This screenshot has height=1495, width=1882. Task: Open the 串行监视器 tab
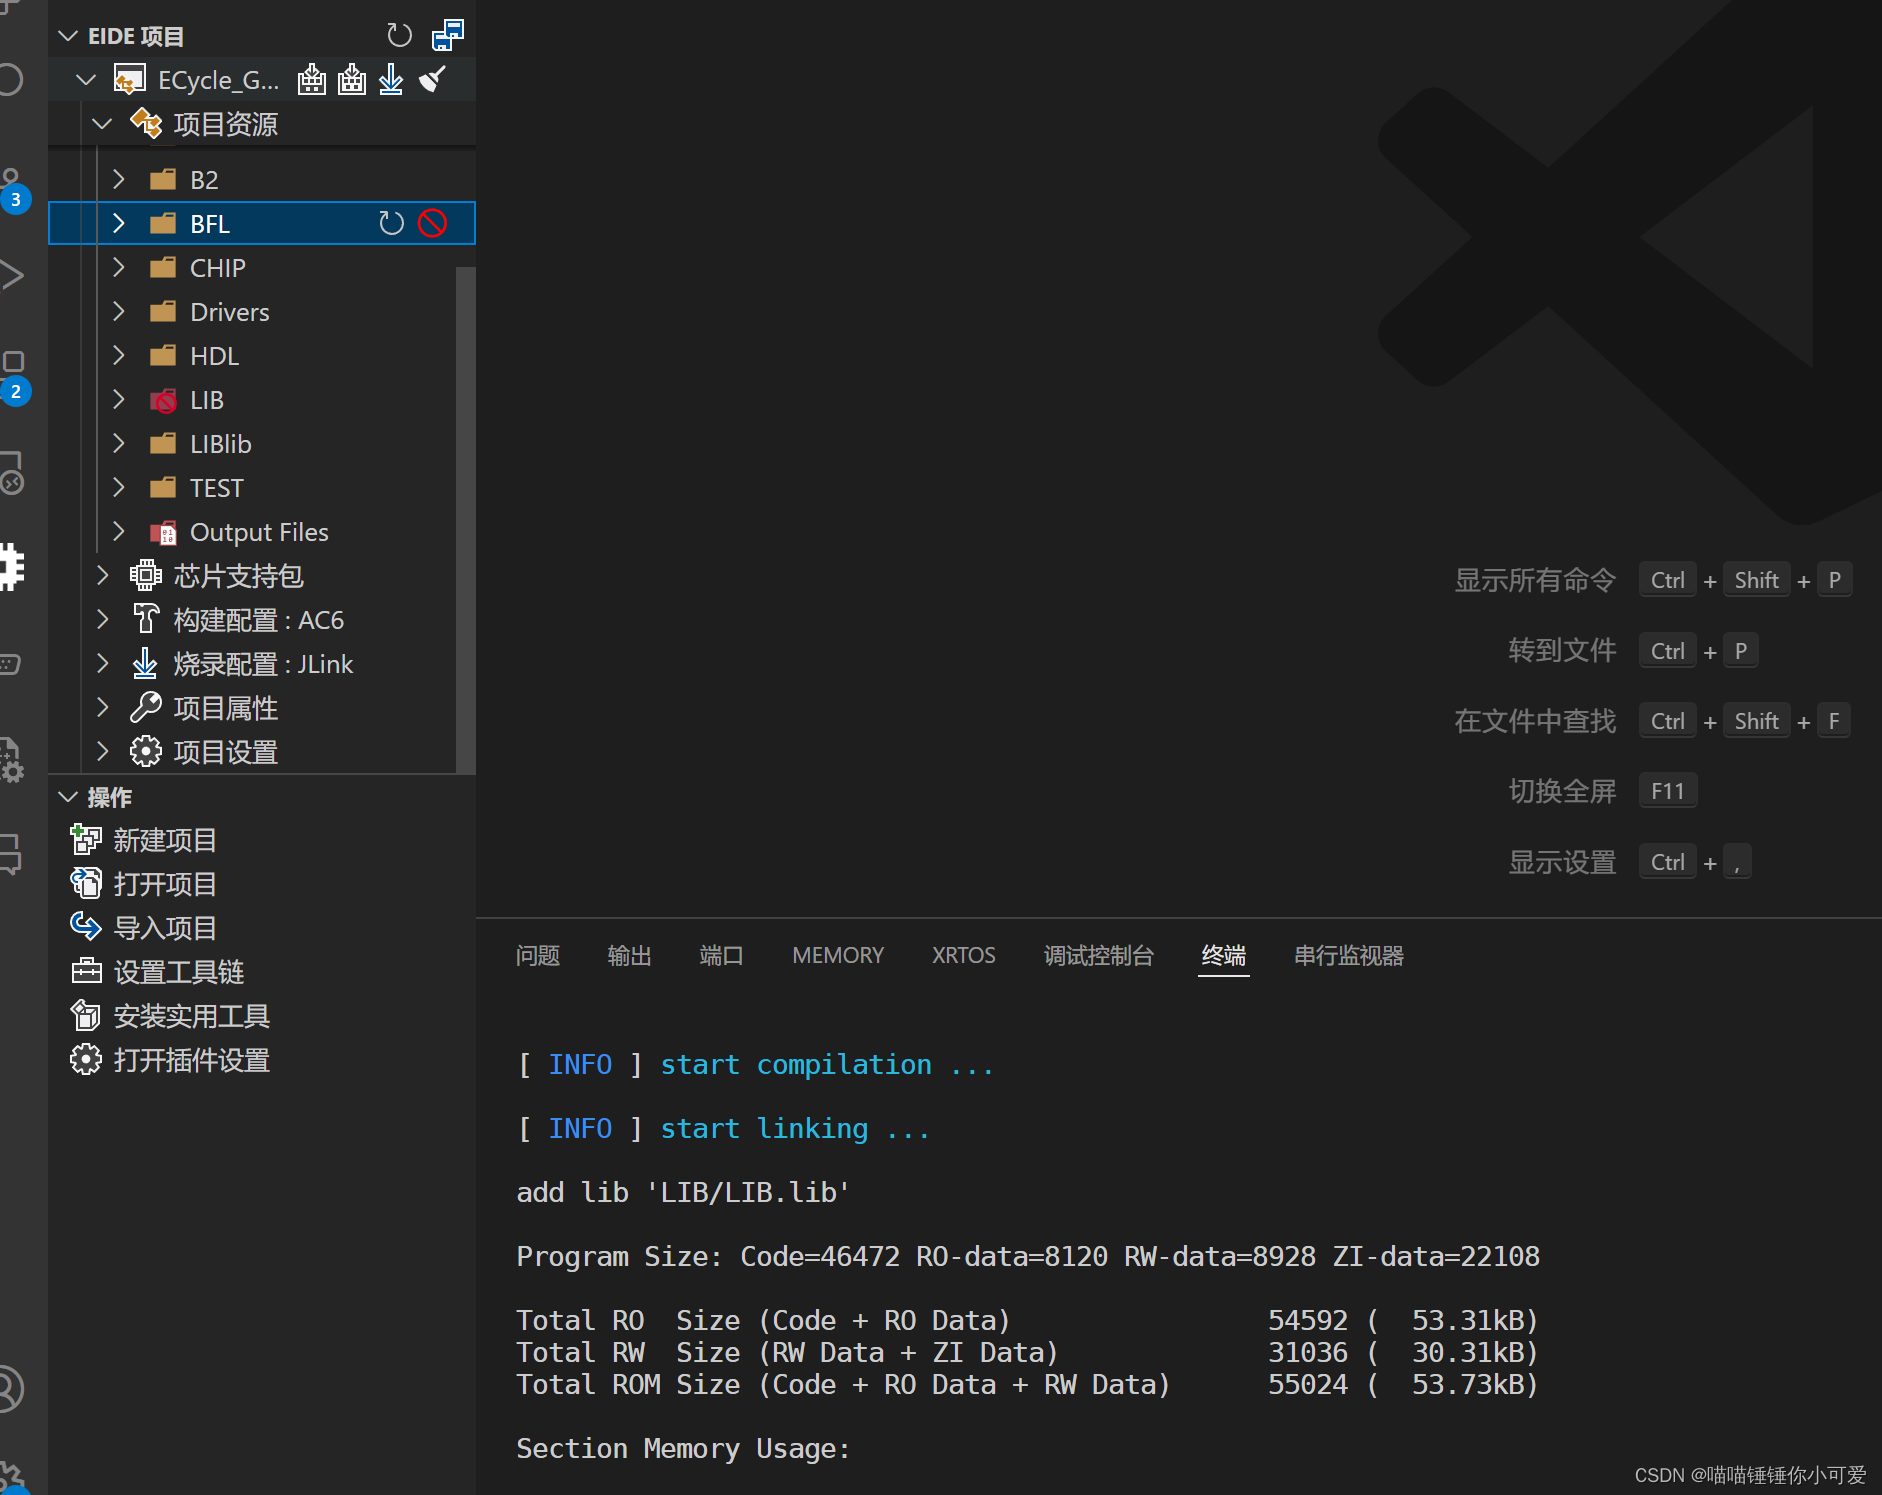coord(1349,956)
